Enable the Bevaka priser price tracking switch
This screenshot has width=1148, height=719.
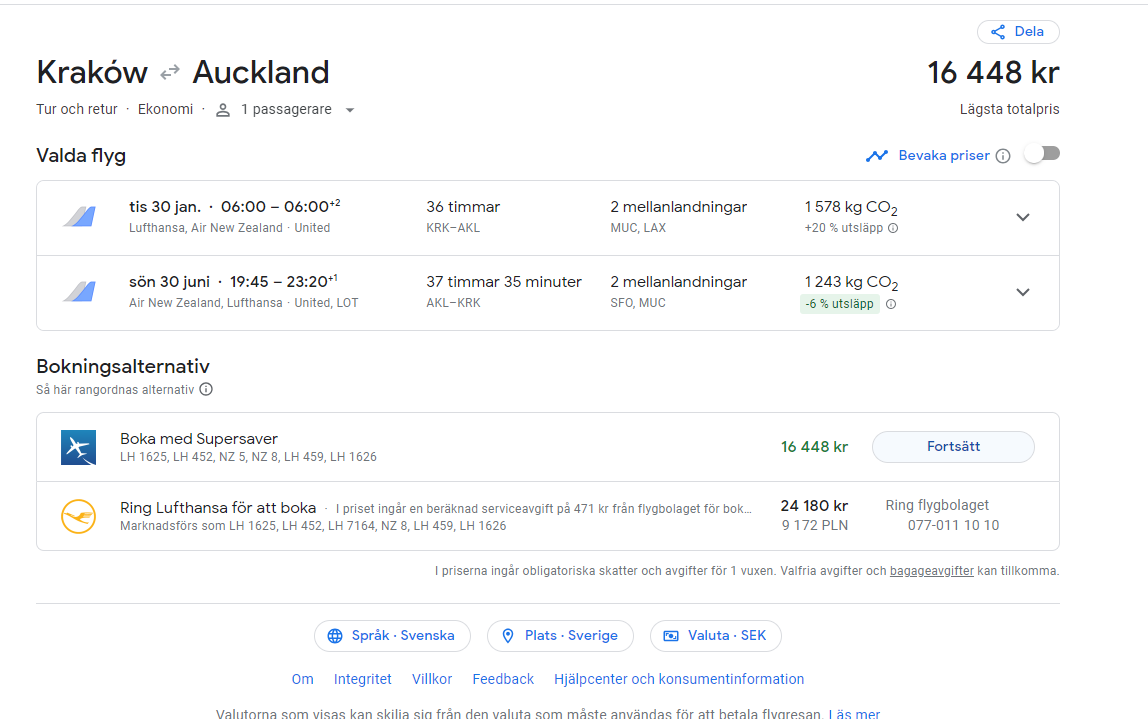1042,154
